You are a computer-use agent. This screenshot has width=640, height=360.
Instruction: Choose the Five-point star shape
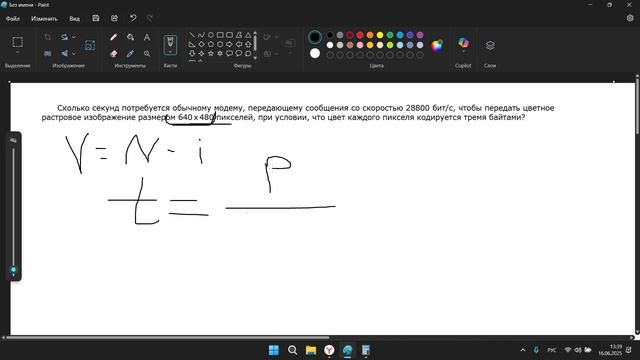pyautogui.click(x=211, y=53)
